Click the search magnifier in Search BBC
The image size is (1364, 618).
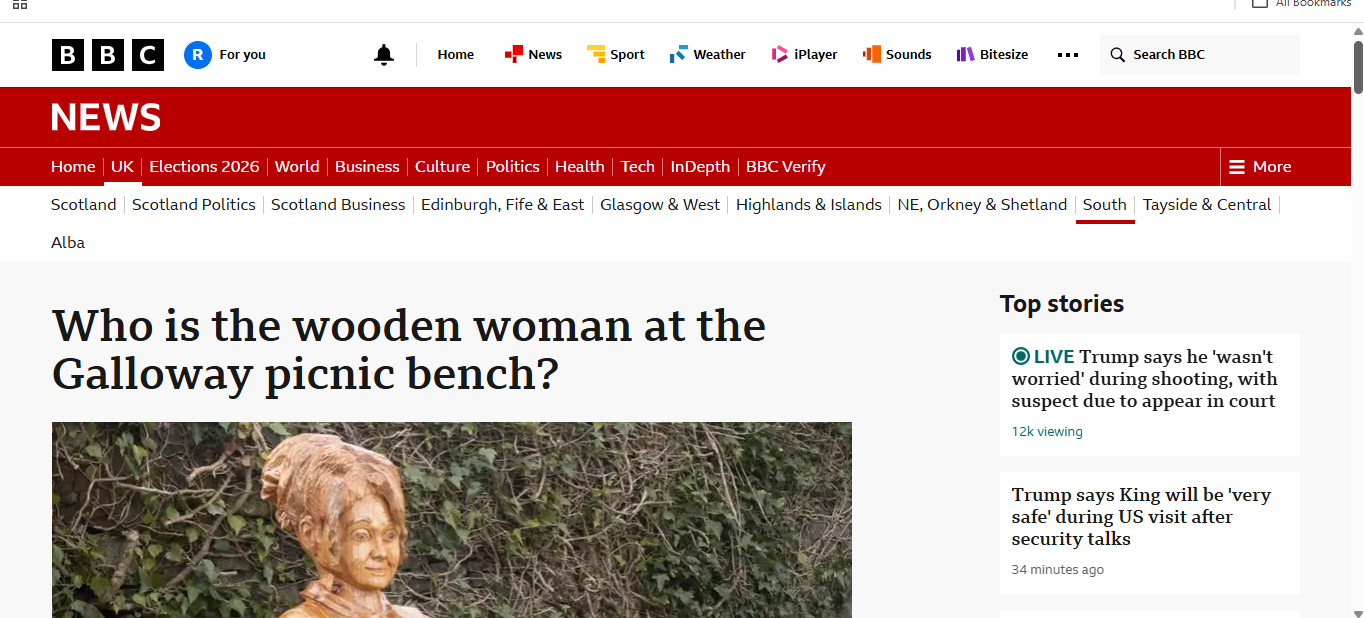pos(1117,55)
